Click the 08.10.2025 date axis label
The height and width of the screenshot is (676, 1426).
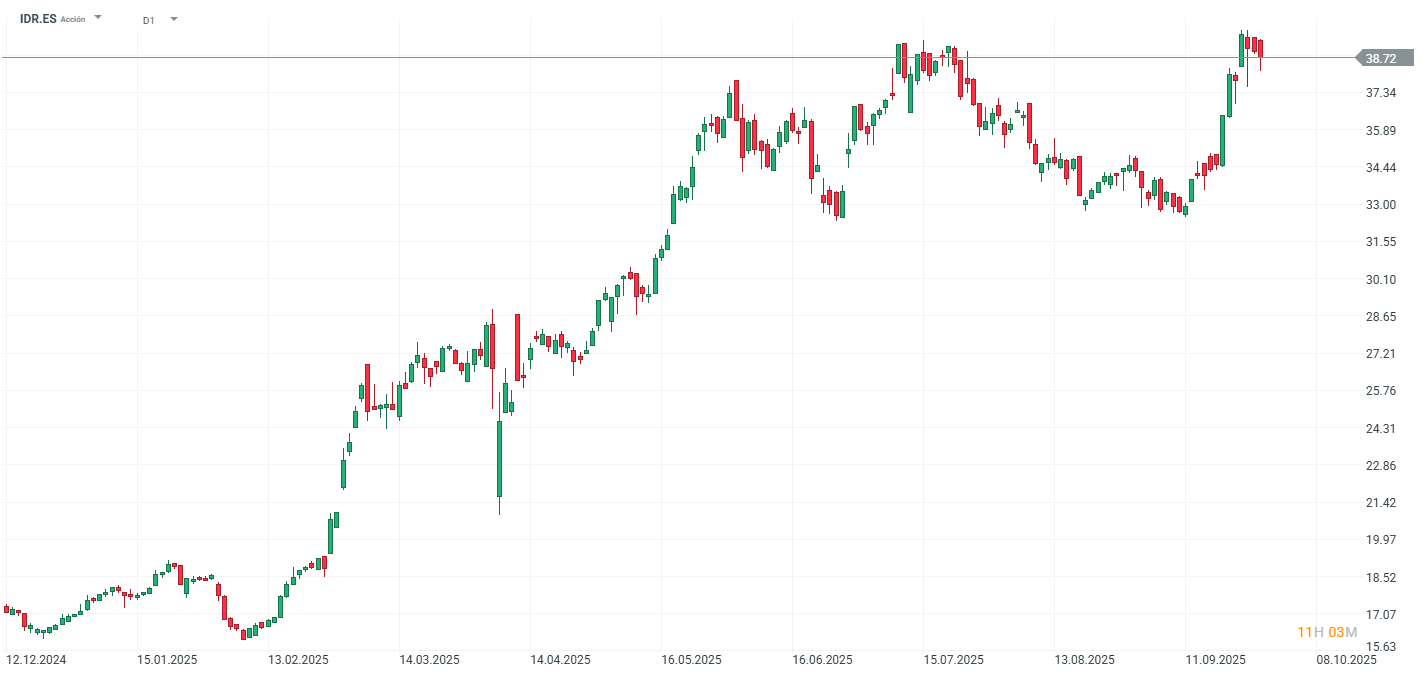(x=1345, y=660)
